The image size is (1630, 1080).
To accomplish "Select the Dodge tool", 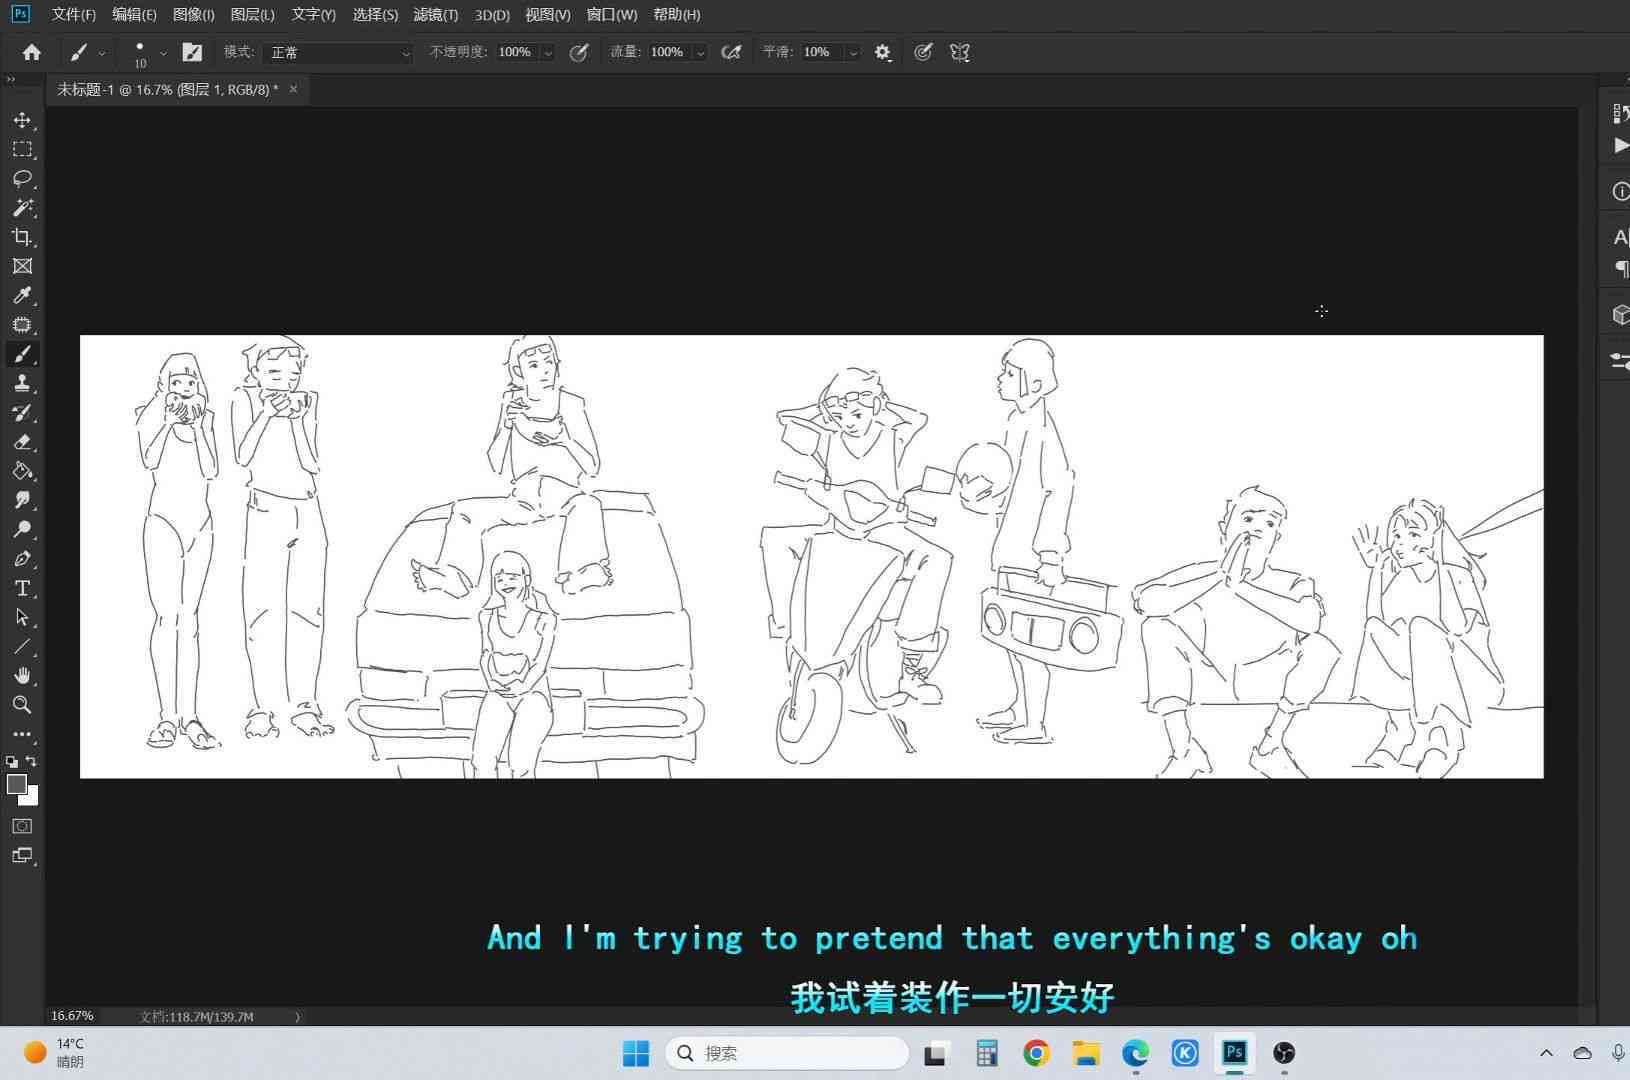I will pos(22,529).
